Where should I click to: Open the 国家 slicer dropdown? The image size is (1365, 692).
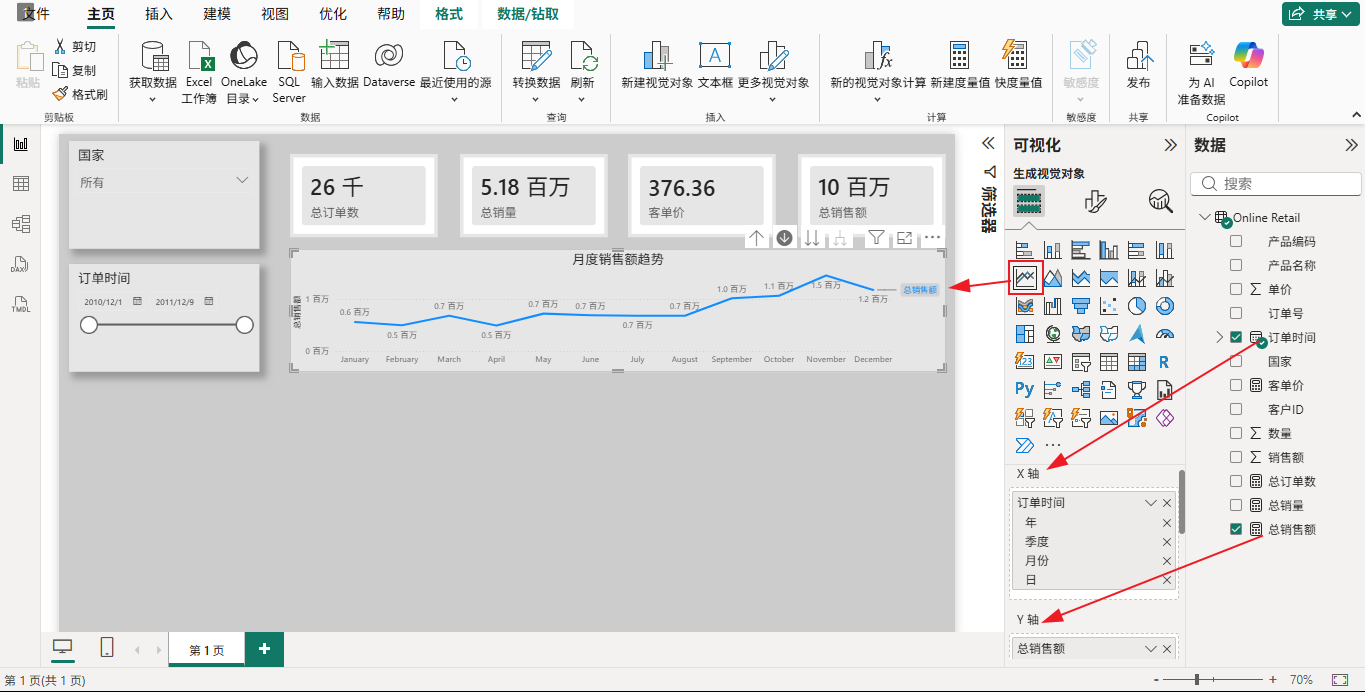click(x=242, y=181)
